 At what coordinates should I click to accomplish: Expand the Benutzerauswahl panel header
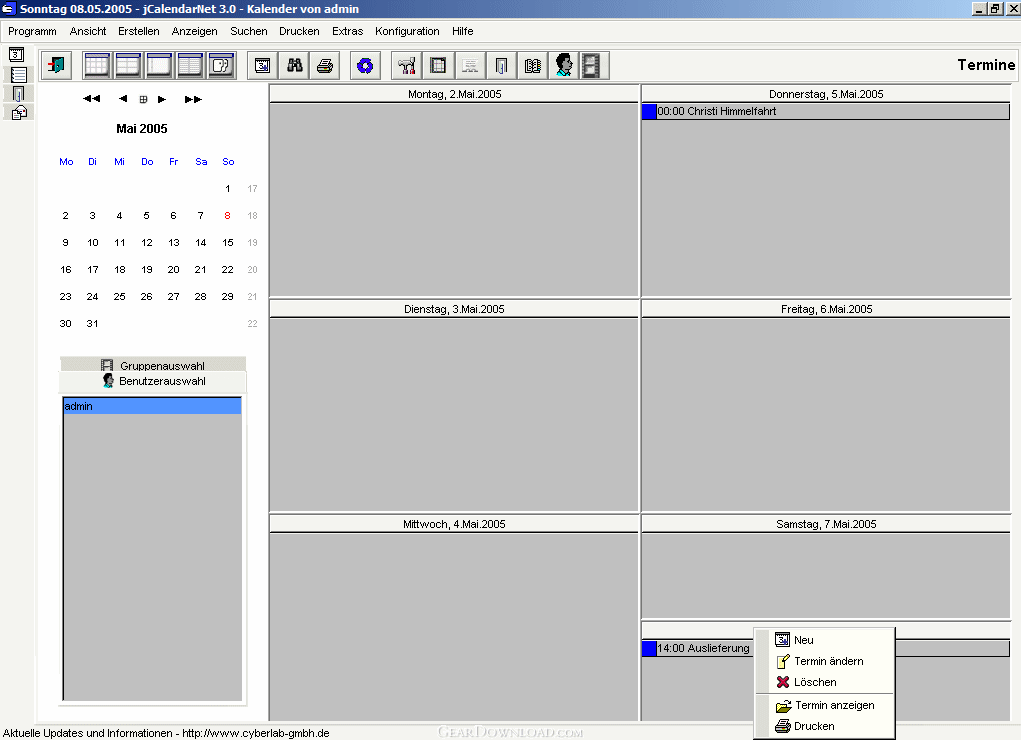pyautogui.click(x=153, y=381)
